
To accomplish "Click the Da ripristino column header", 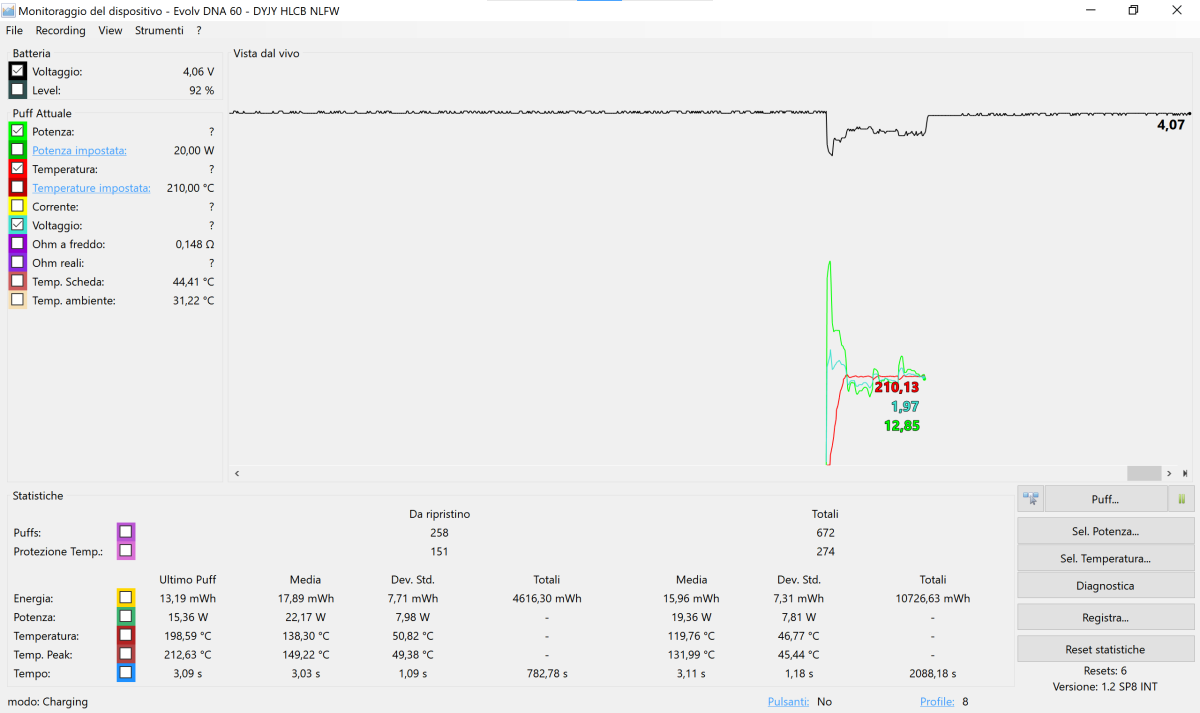I will (439, 514).
